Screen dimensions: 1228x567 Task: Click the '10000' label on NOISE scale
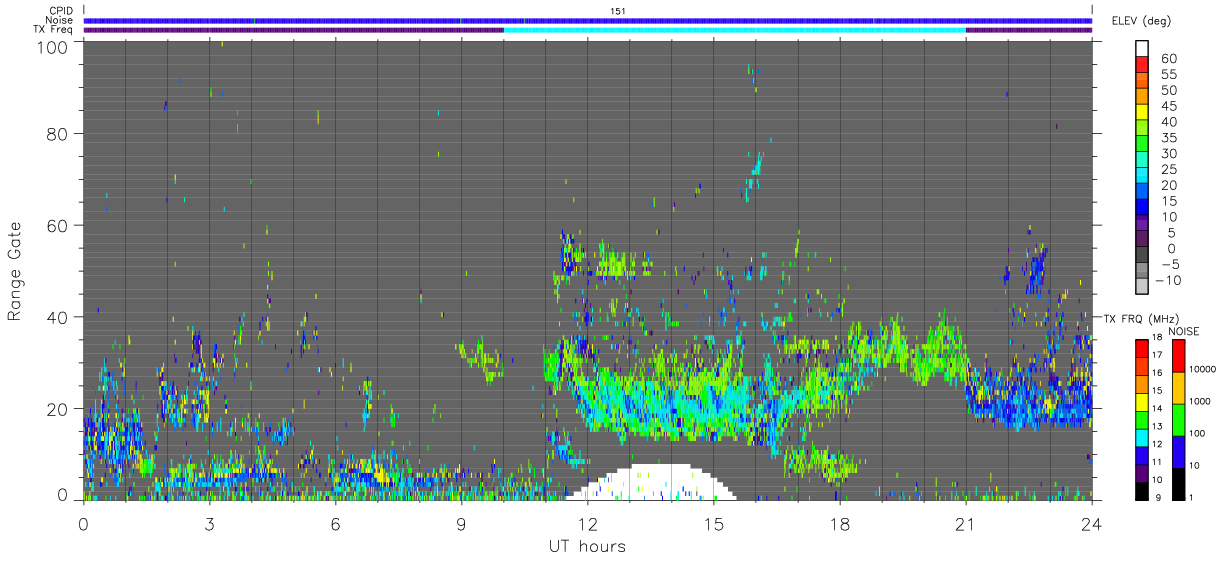pyautogui.click(x=1204, y=369)
